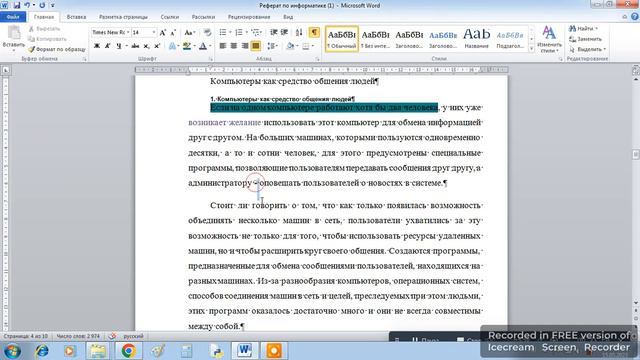This screenshot has width=640, height=360.
Task: Switch to the Вид tab
Action: (288, 17)
